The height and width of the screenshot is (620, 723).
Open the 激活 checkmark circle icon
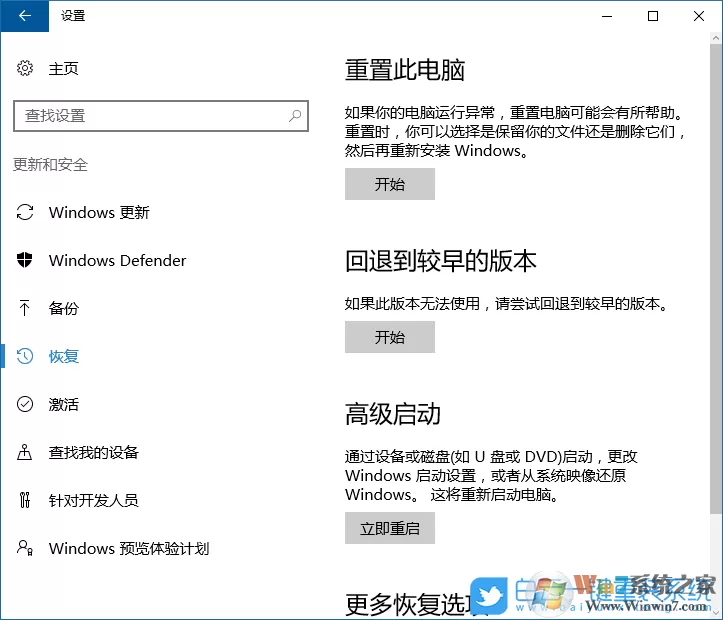25,404
